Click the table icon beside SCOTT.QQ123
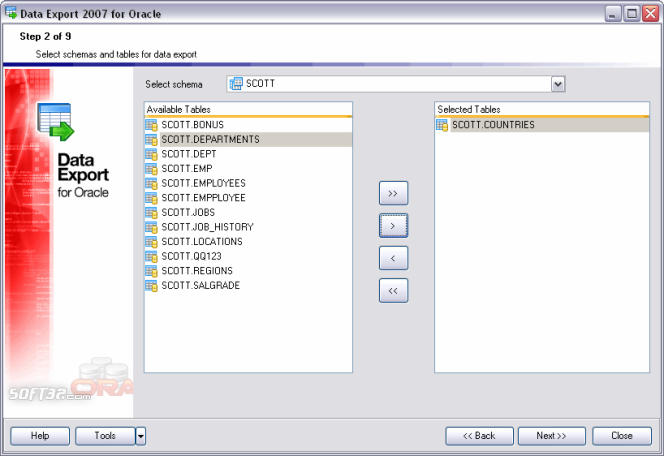664x456 pixels. click(151, 257)
